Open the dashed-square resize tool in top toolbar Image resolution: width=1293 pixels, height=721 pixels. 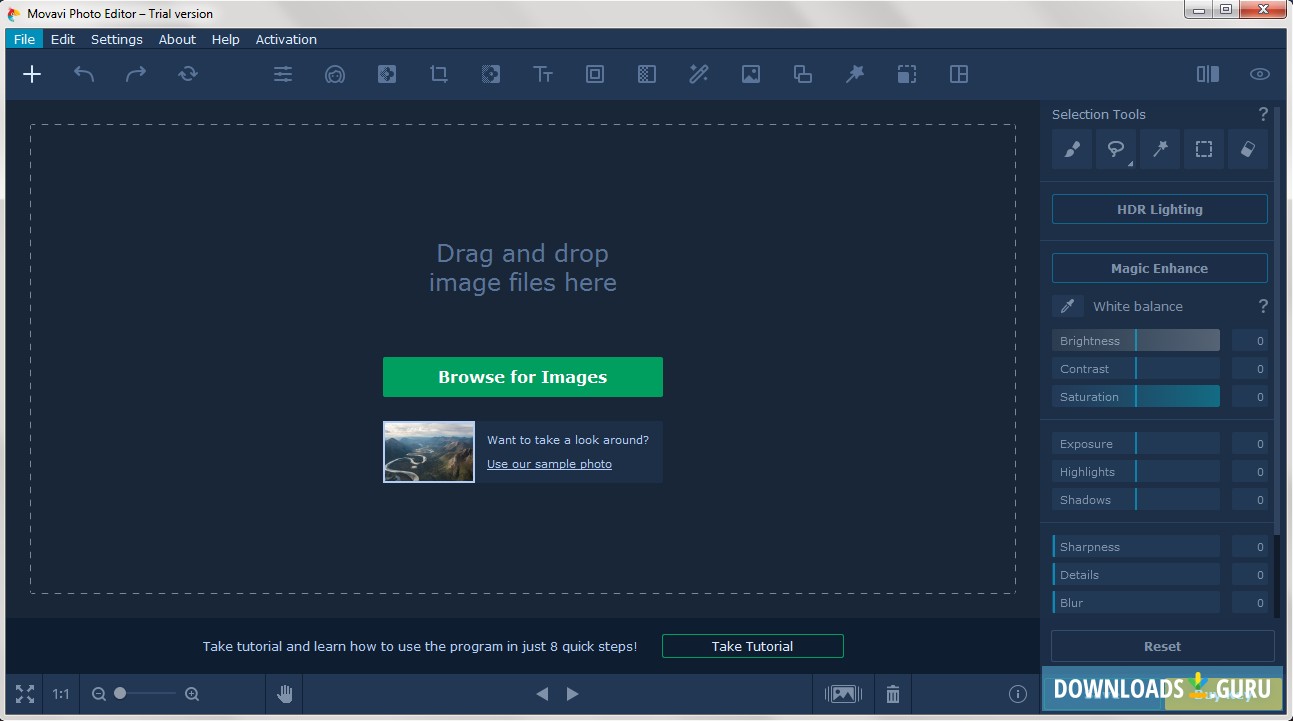(x=907, y=74)
